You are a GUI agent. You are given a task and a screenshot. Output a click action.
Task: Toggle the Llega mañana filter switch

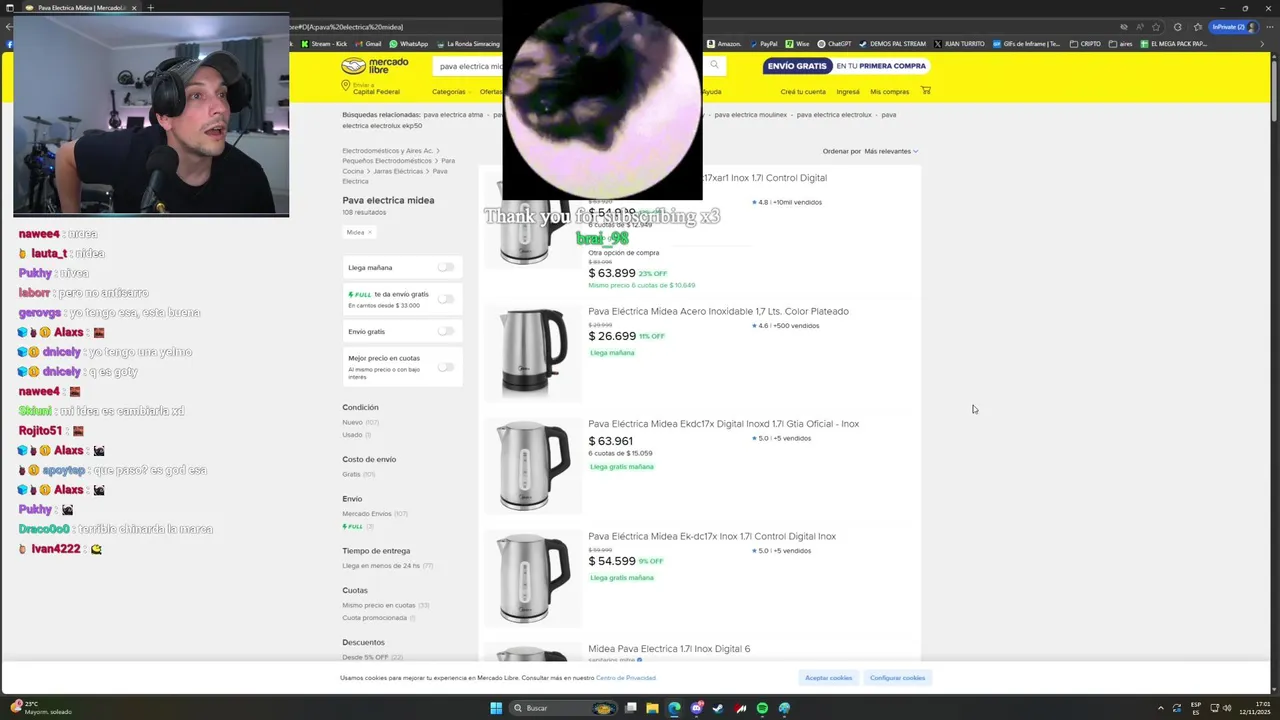(x=446, y=267)
